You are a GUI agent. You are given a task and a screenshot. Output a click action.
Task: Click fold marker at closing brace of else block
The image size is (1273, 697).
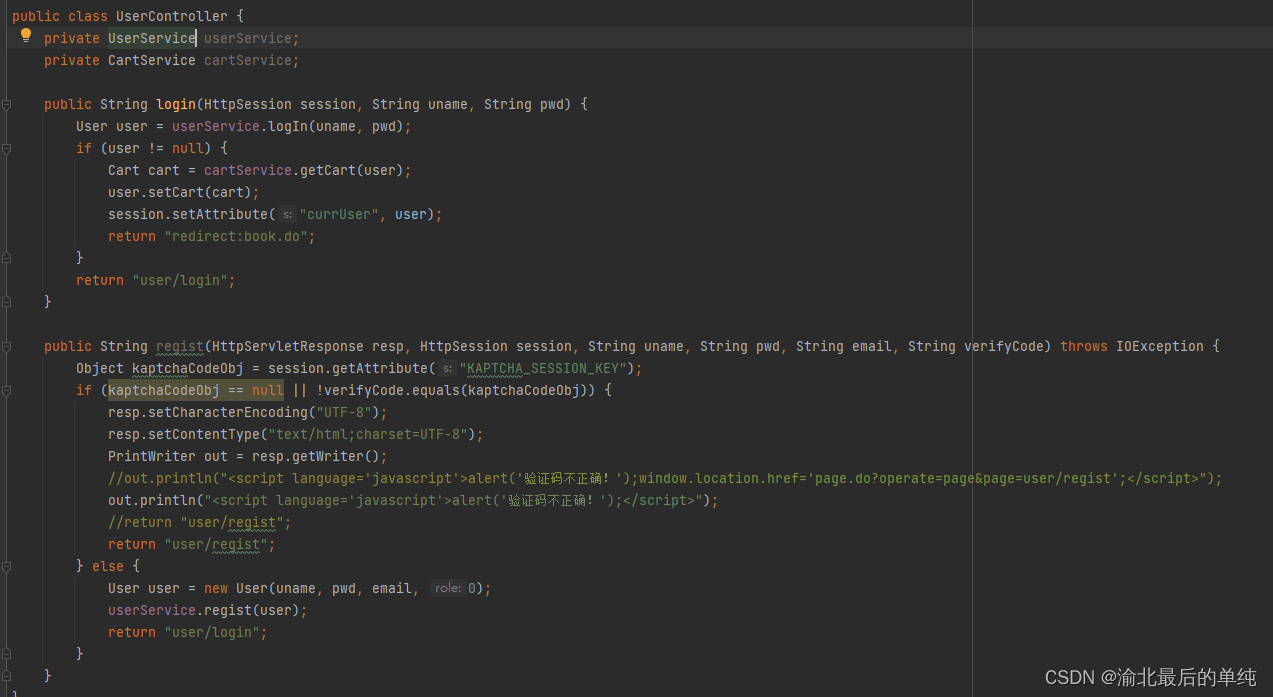(x=6, y=654)
